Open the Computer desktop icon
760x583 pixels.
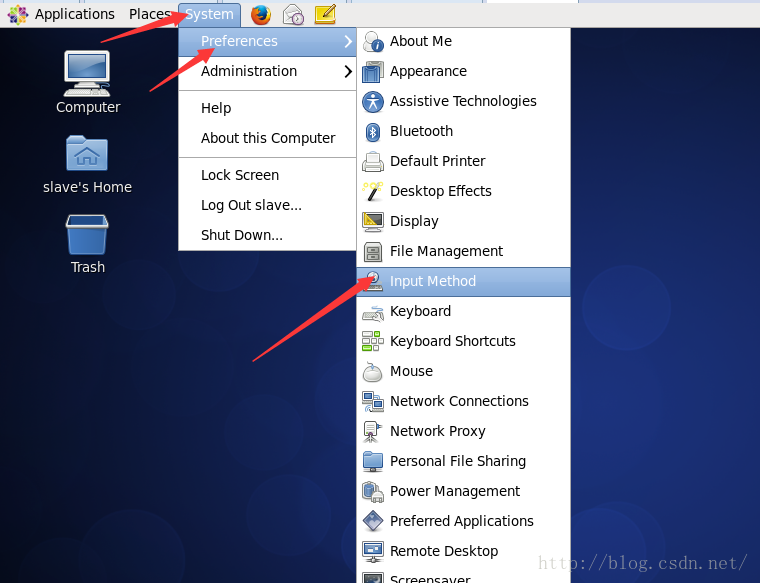87,73
